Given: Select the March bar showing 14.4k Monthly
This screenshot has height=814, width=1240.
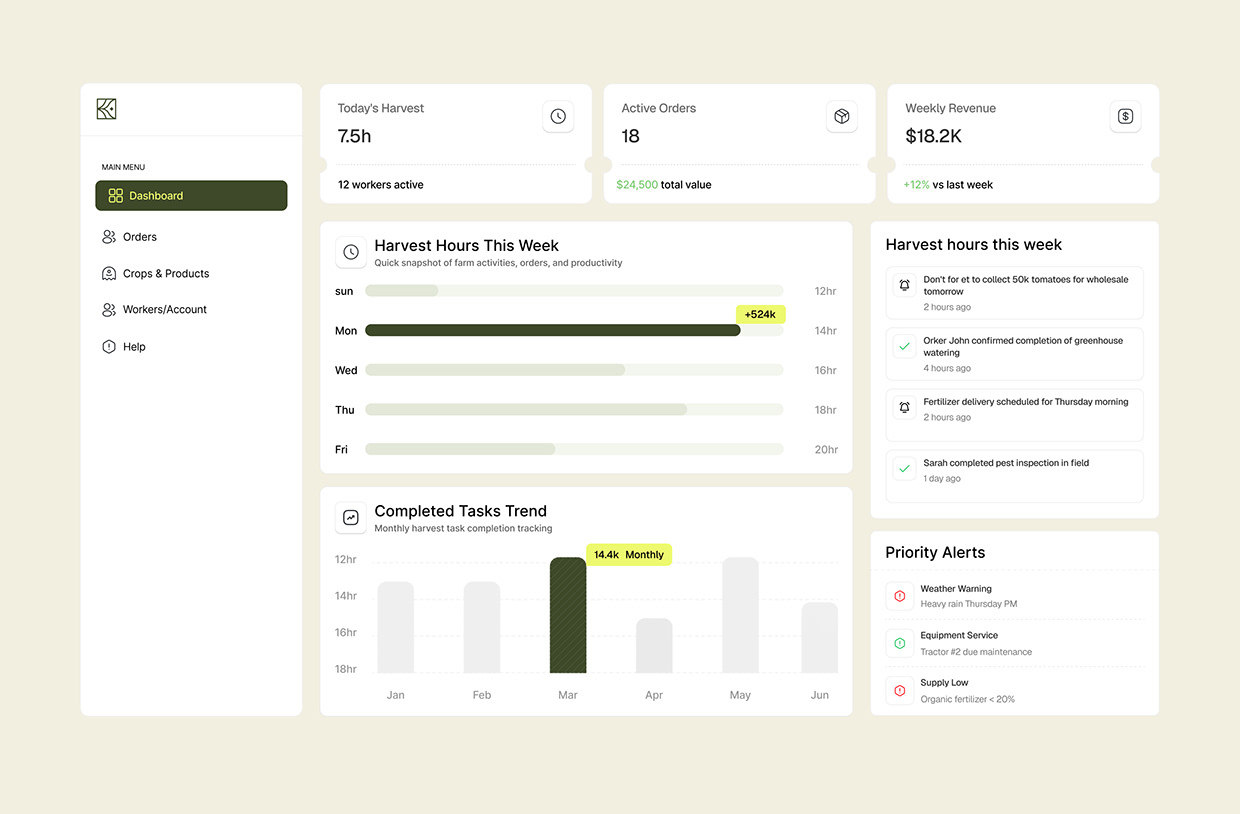Looking at the screenshot, I should pos(568,620).
